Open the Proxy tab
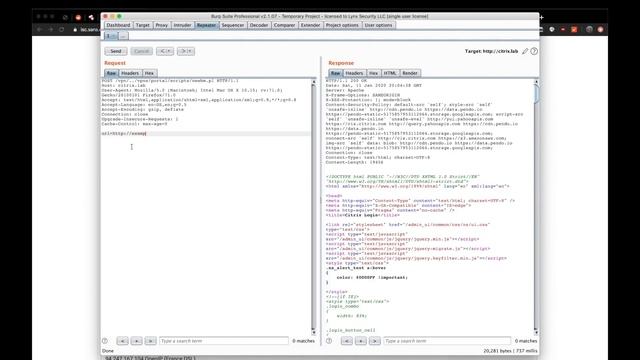 162,25
